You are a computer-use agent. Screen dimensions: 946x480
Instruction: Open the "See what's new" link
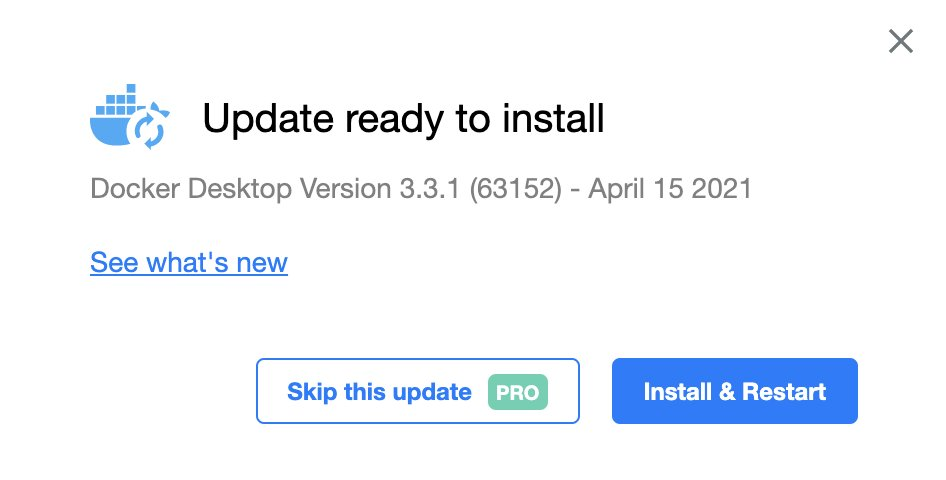click(189, 263)
